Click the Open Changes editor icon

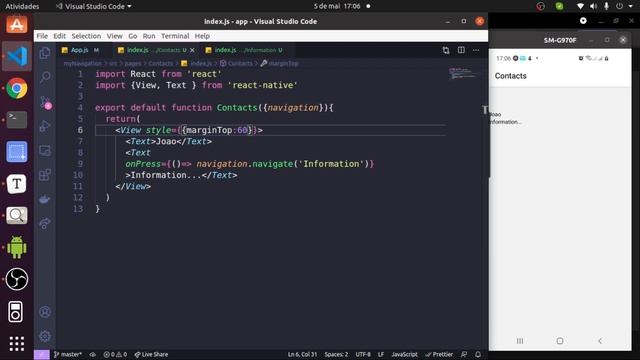click(x=446, y=50)
